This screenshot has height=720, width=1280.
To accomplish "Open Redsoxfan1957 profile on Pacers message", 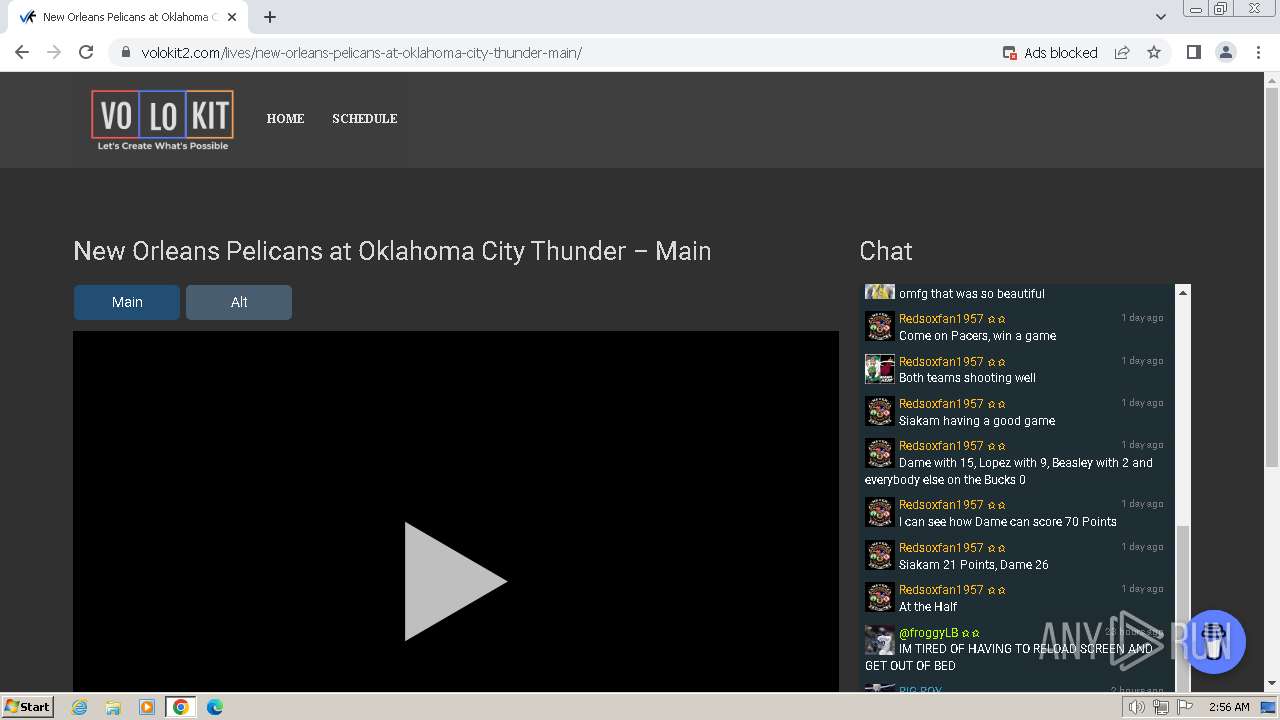I will click(941, 319).
